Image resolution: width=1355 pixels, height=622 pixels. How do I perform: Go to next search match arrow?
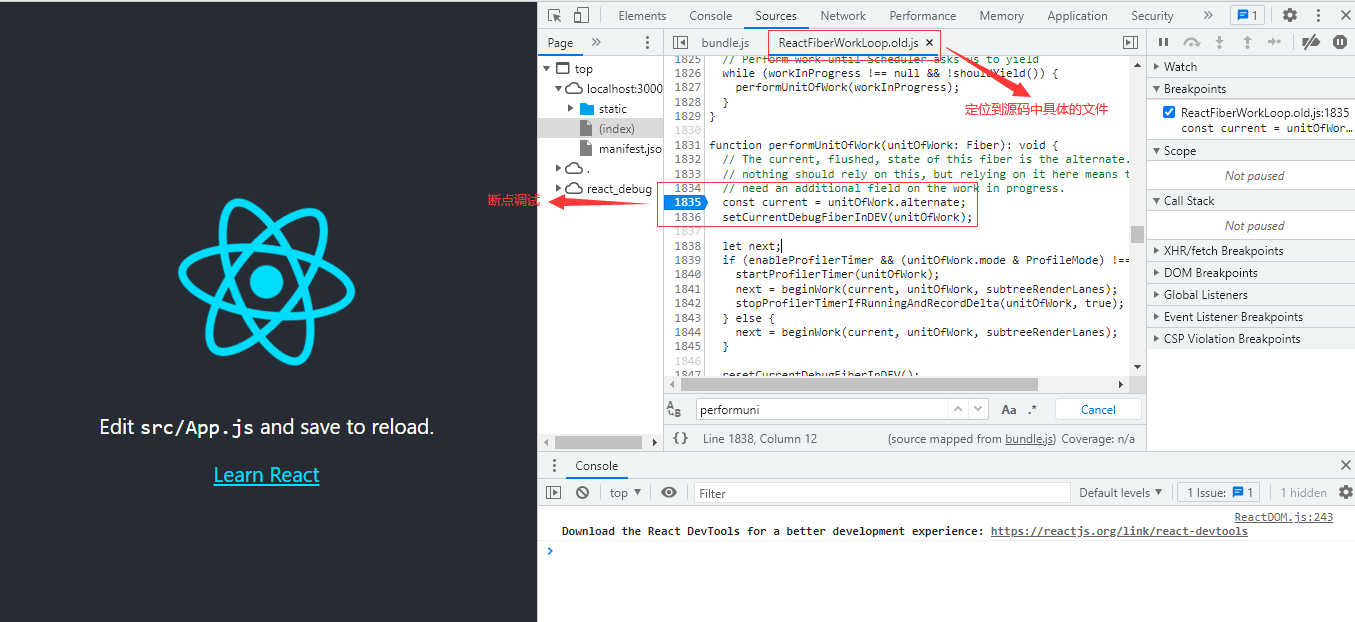tap(978, 409)
